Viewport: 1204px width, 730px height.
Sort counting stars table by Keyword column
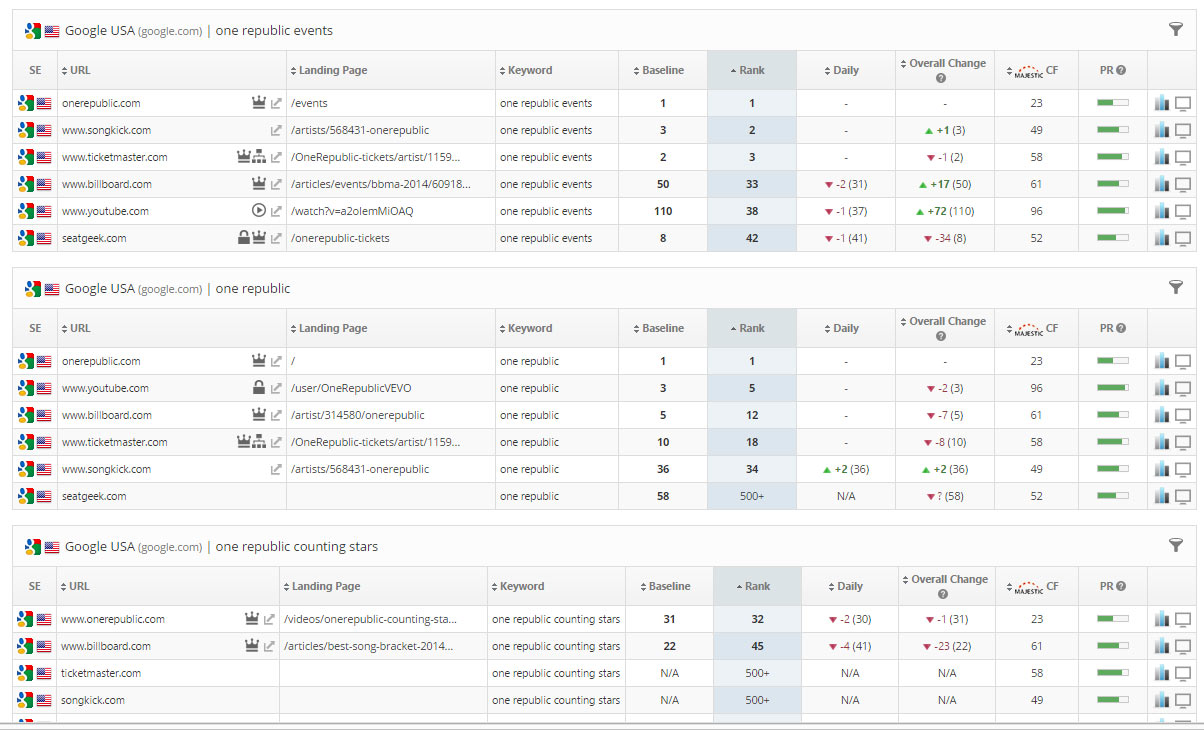(521, 586)
